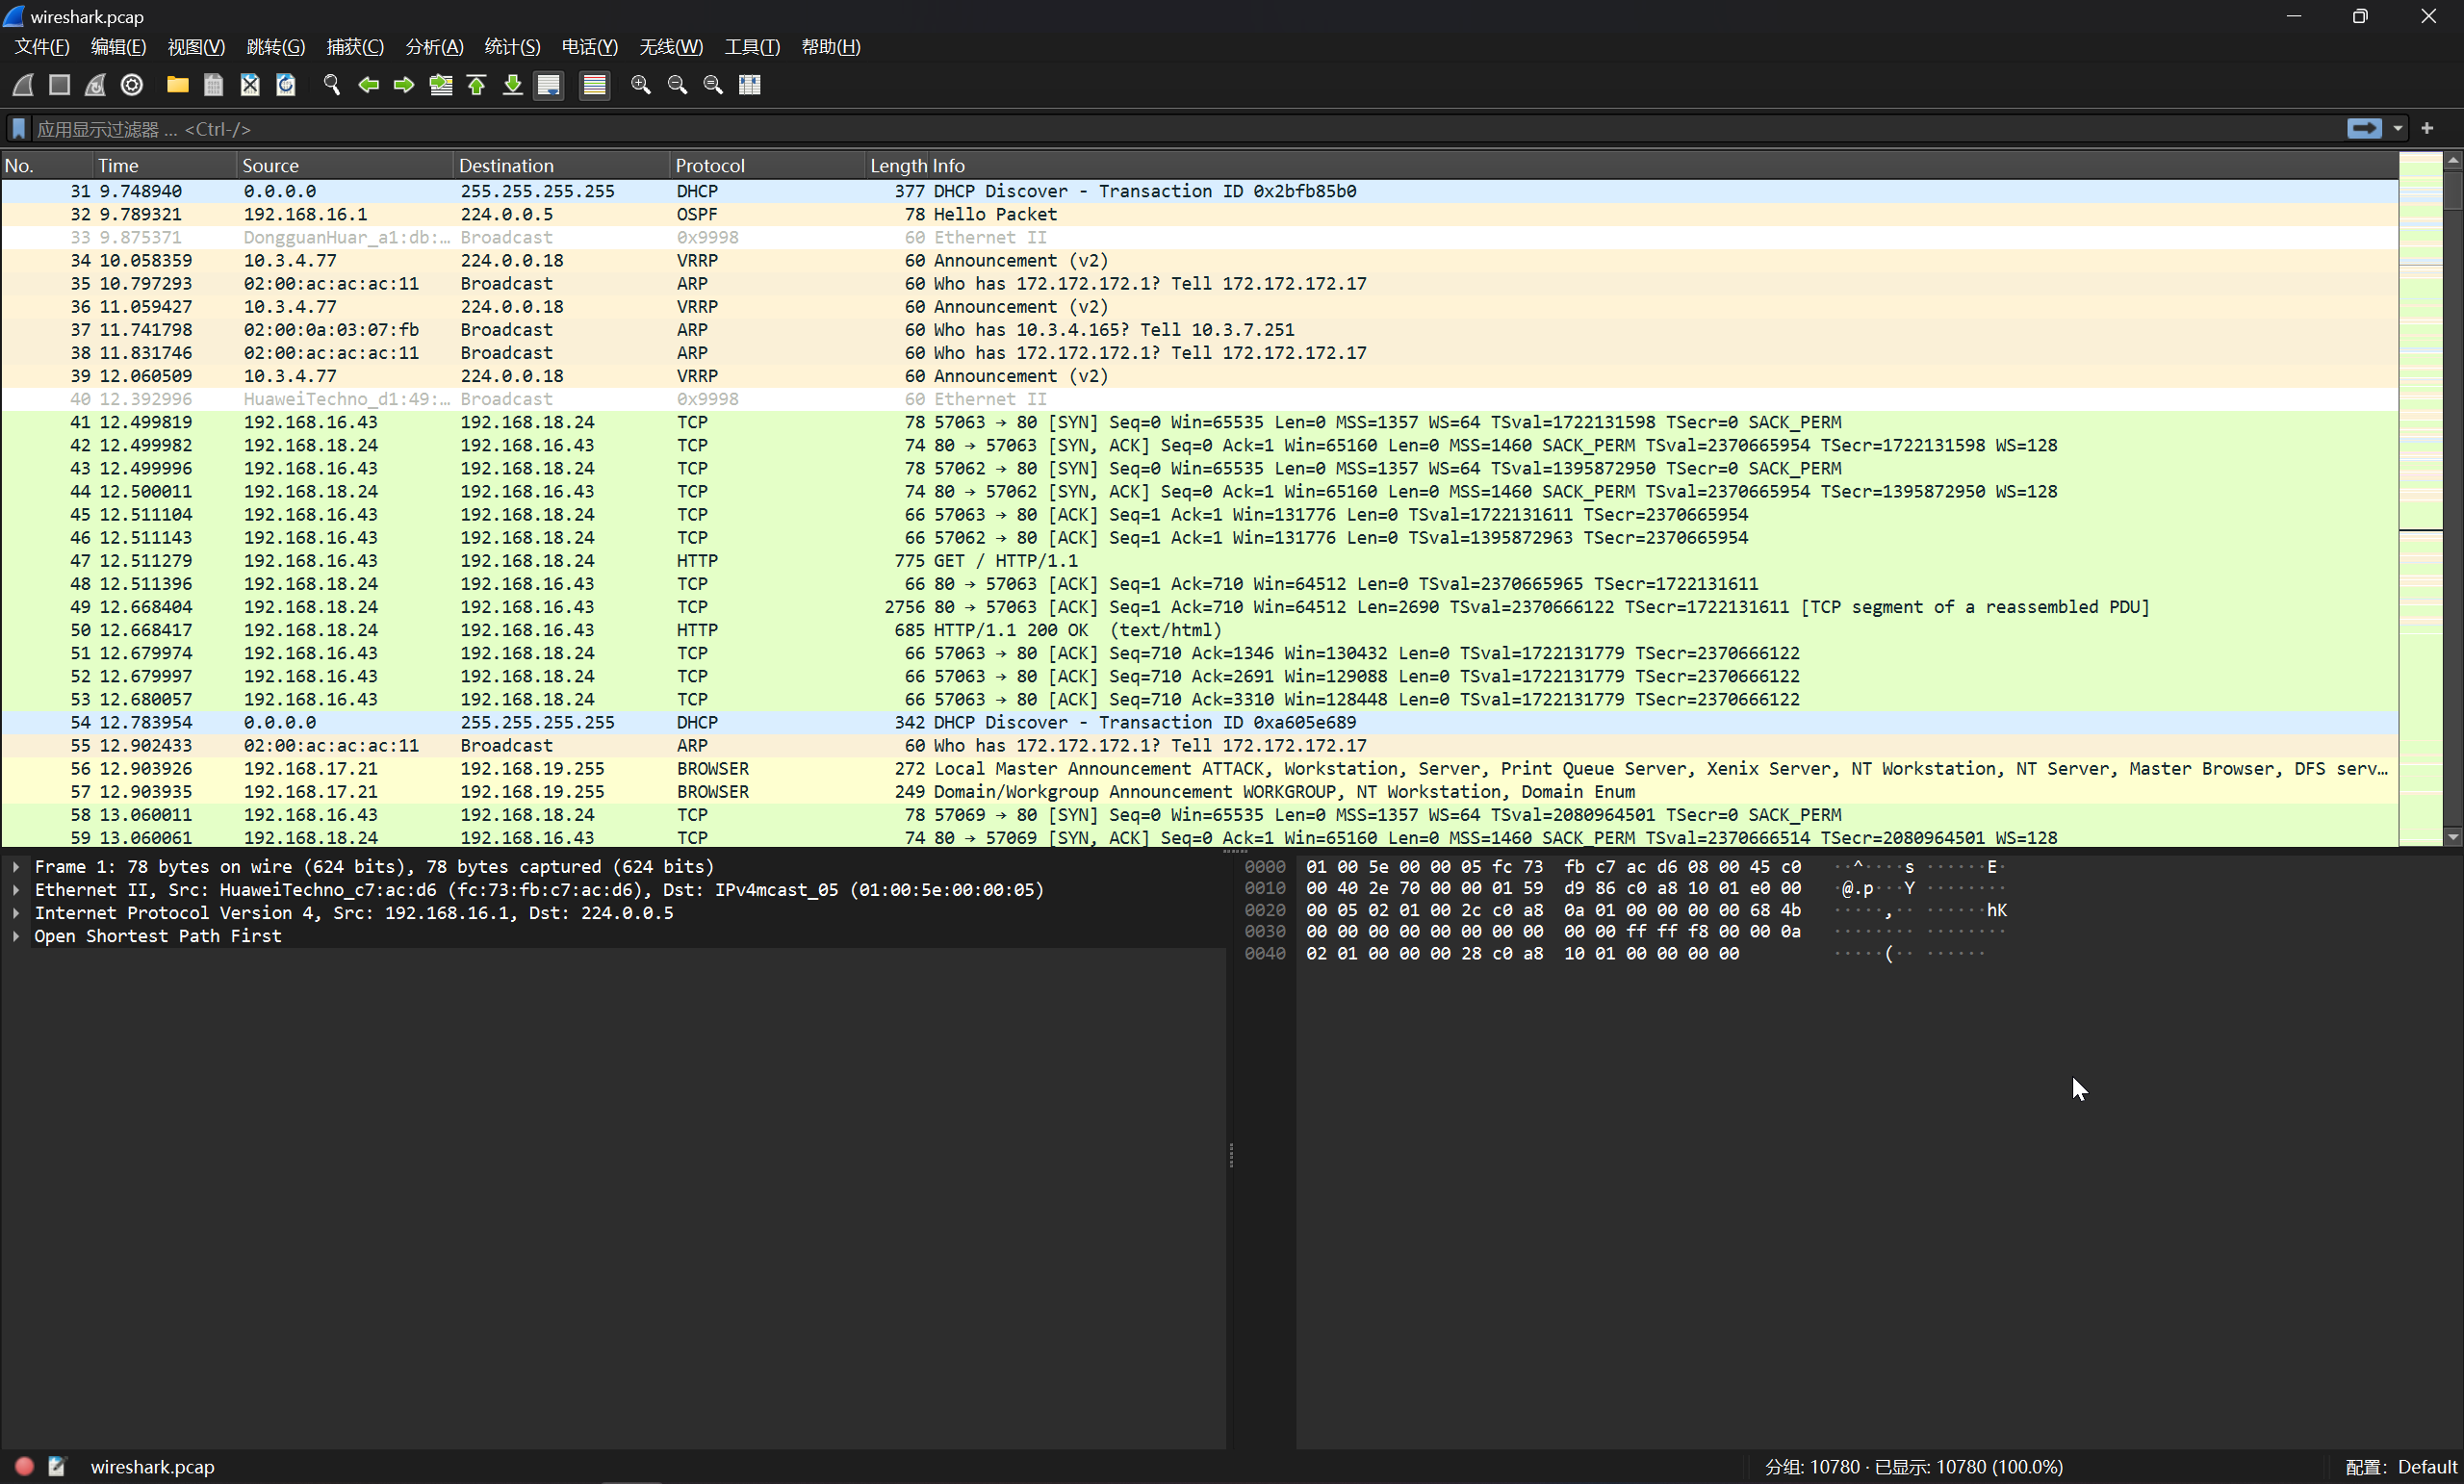This screenshot has height=1484, width=2464.
Task: Jump to the last packet
Action: click(512, 85)
